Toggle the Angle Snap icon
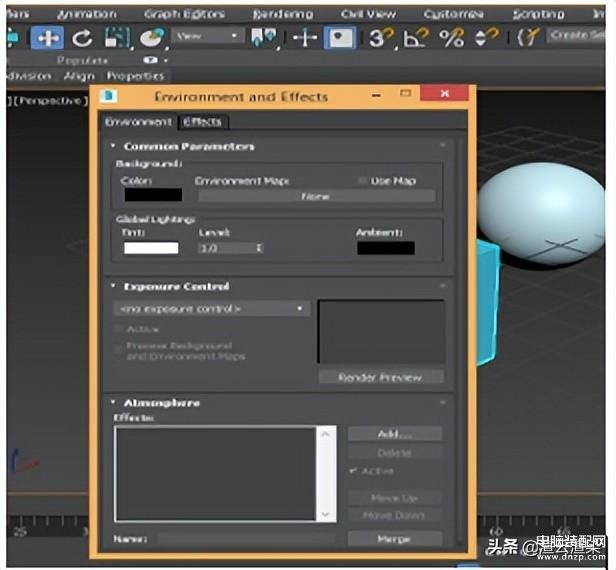The image size is (616, 570). 416,38
